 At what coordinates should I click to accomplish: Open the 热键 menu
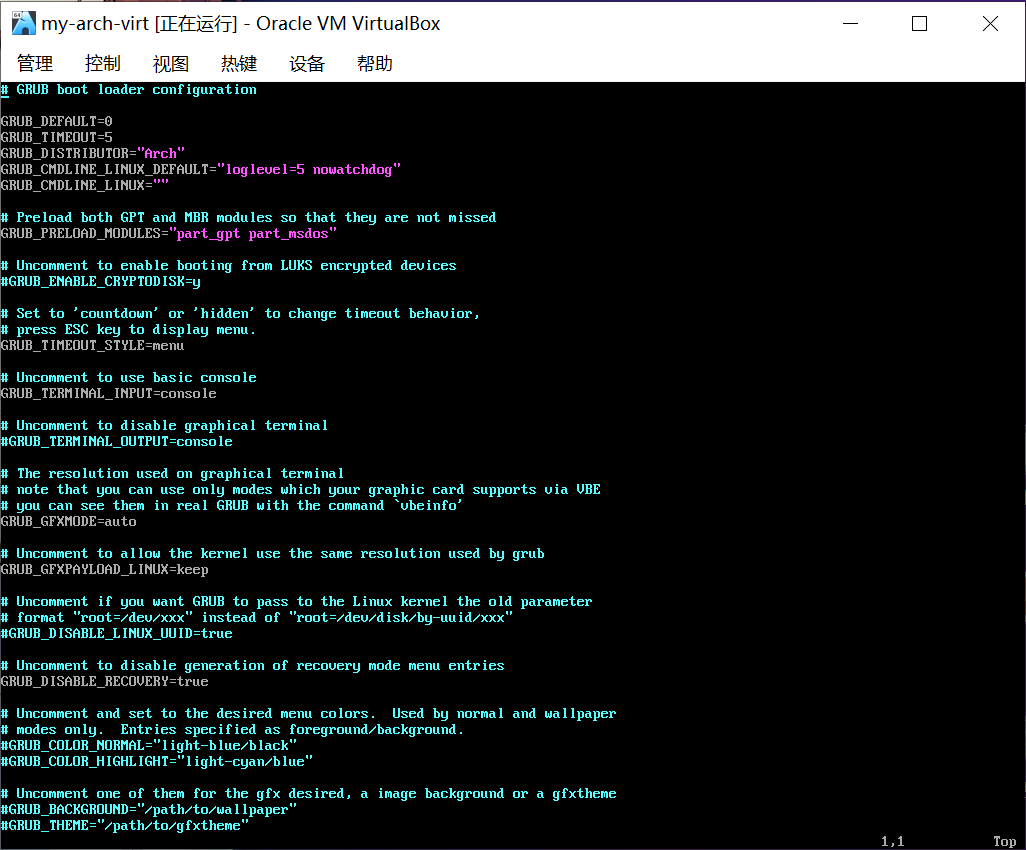(238, 63)
